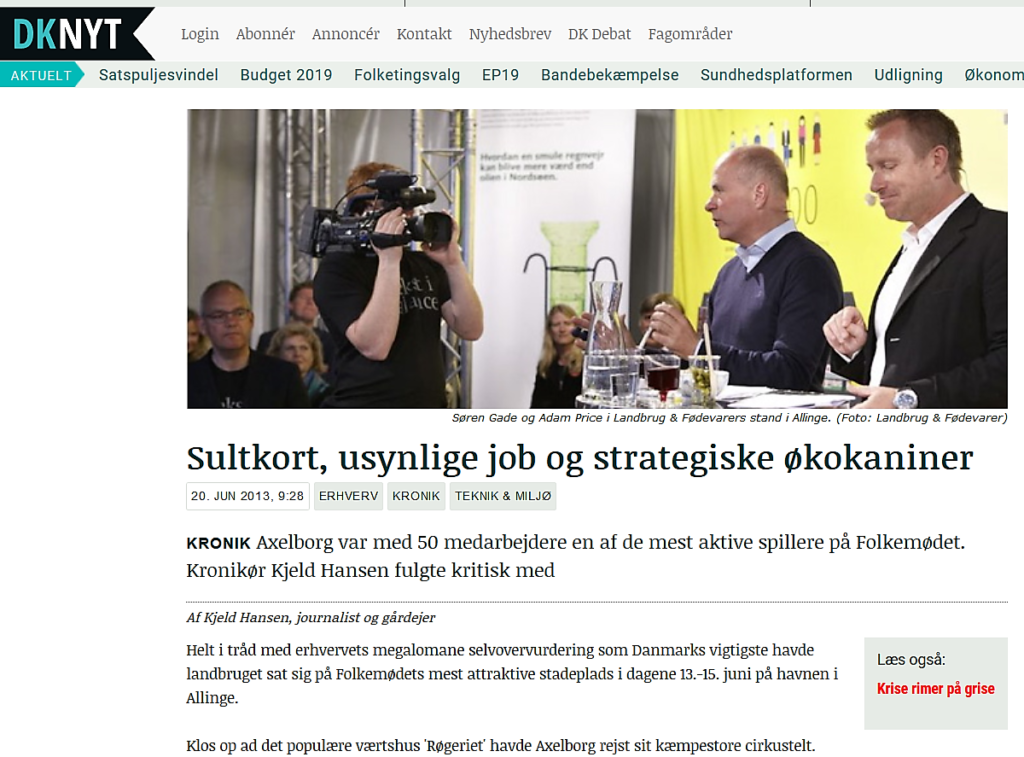Open the Budget 2019 topic
This screenshot has width=1024, height=757.
click(286, 75)
